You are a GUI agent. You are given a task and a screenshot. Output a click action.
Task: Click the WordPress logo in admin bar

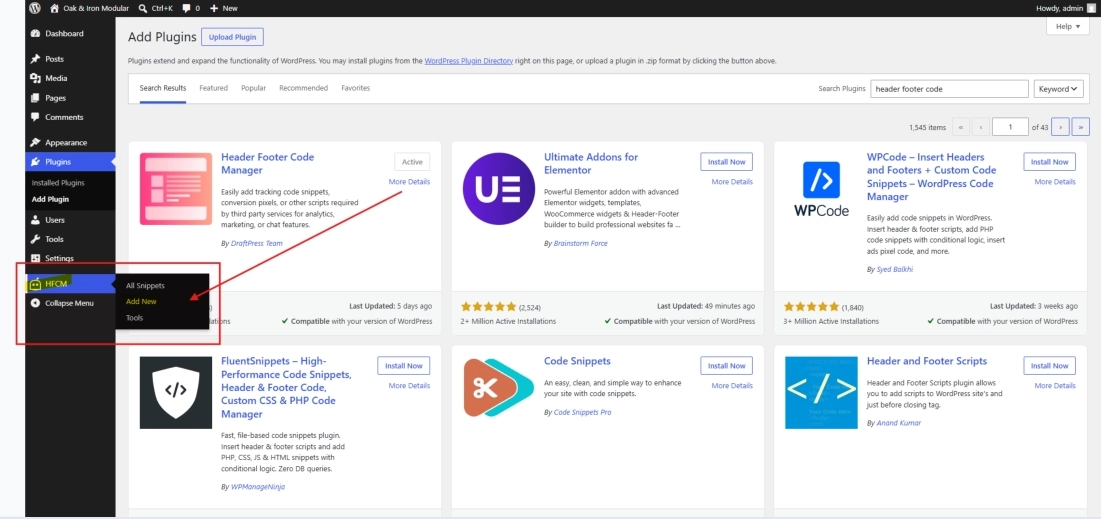coord(35,8)
